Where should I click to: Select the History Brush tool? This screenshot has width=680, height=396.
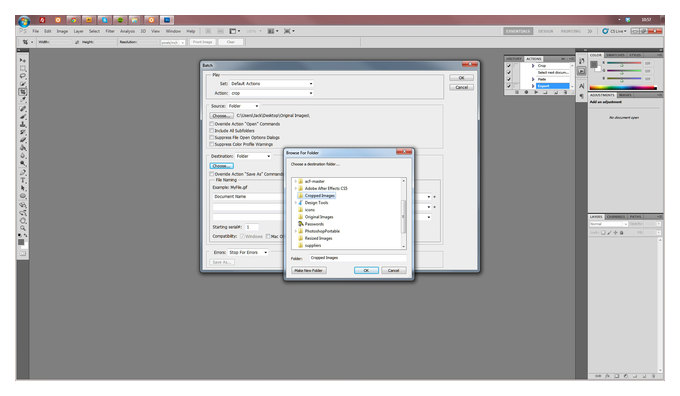23,132
